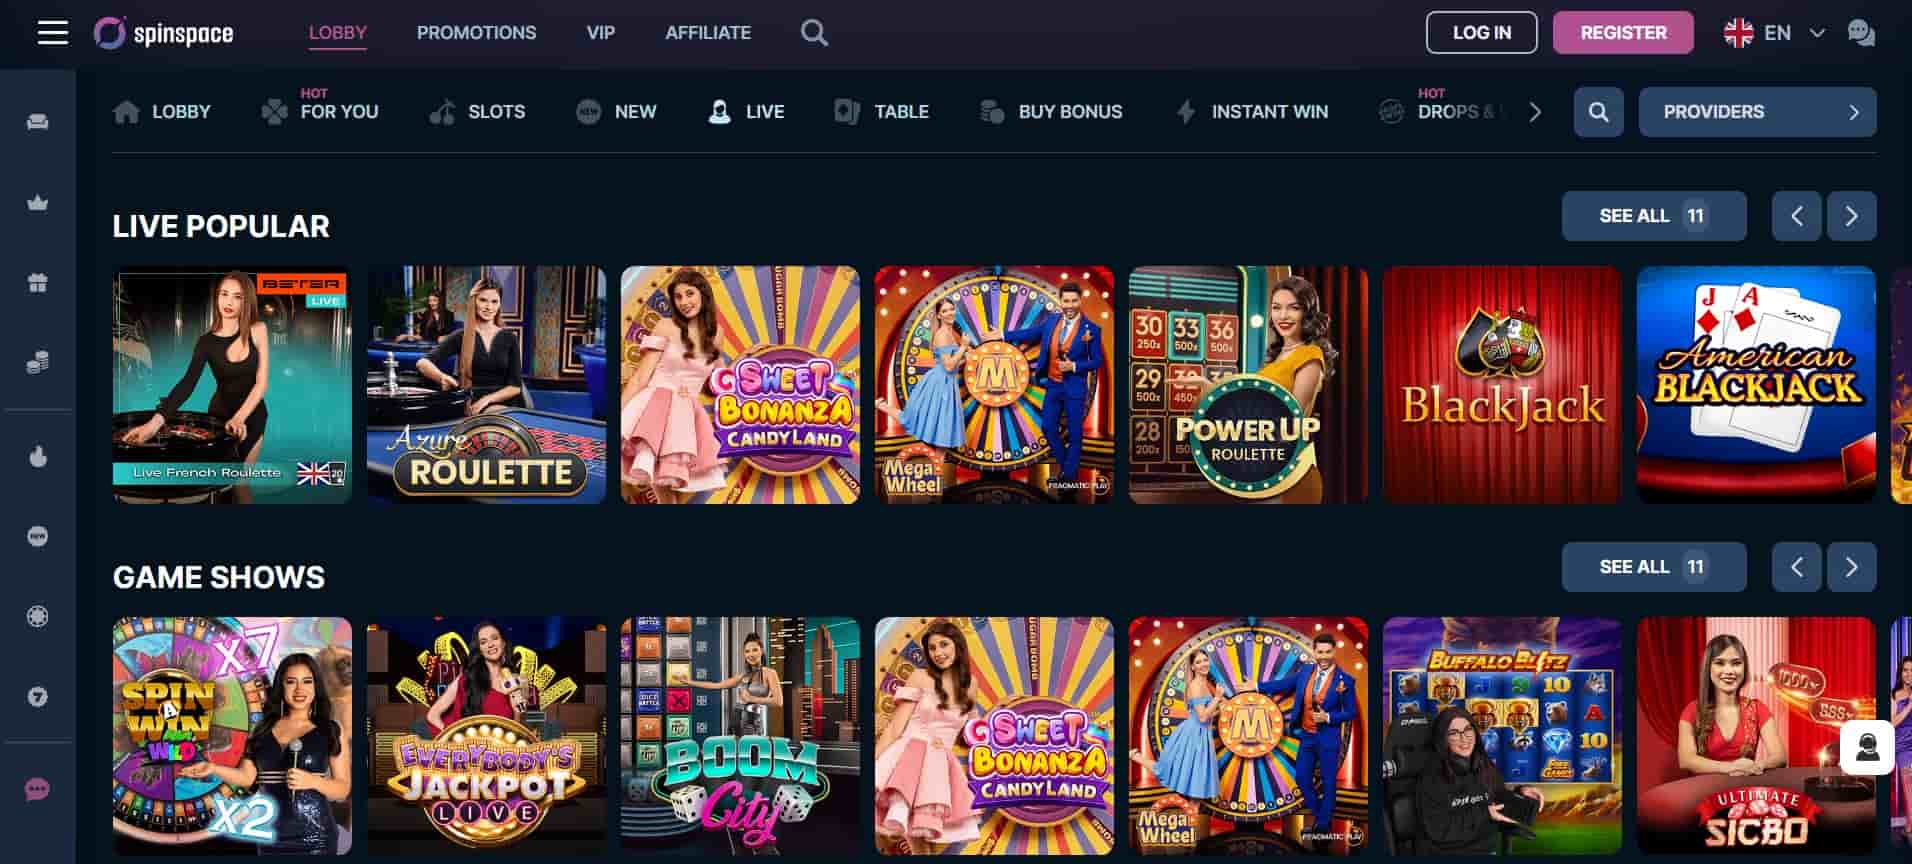Click SEE ALL for Game Shows
Screen dimensions: 1912x864
tap(1654, 567)
